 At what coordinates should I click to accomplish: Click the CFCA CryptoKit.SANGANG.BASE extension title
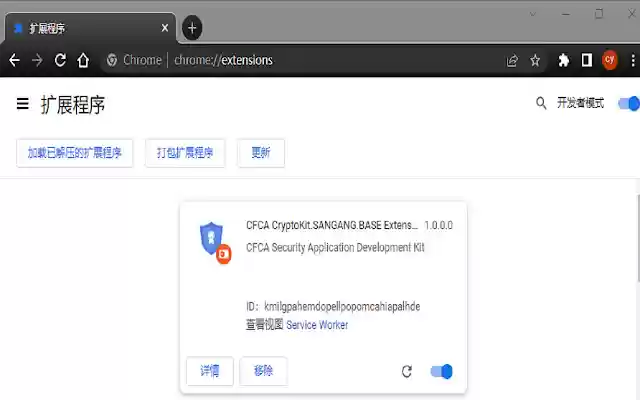(332, 225)
